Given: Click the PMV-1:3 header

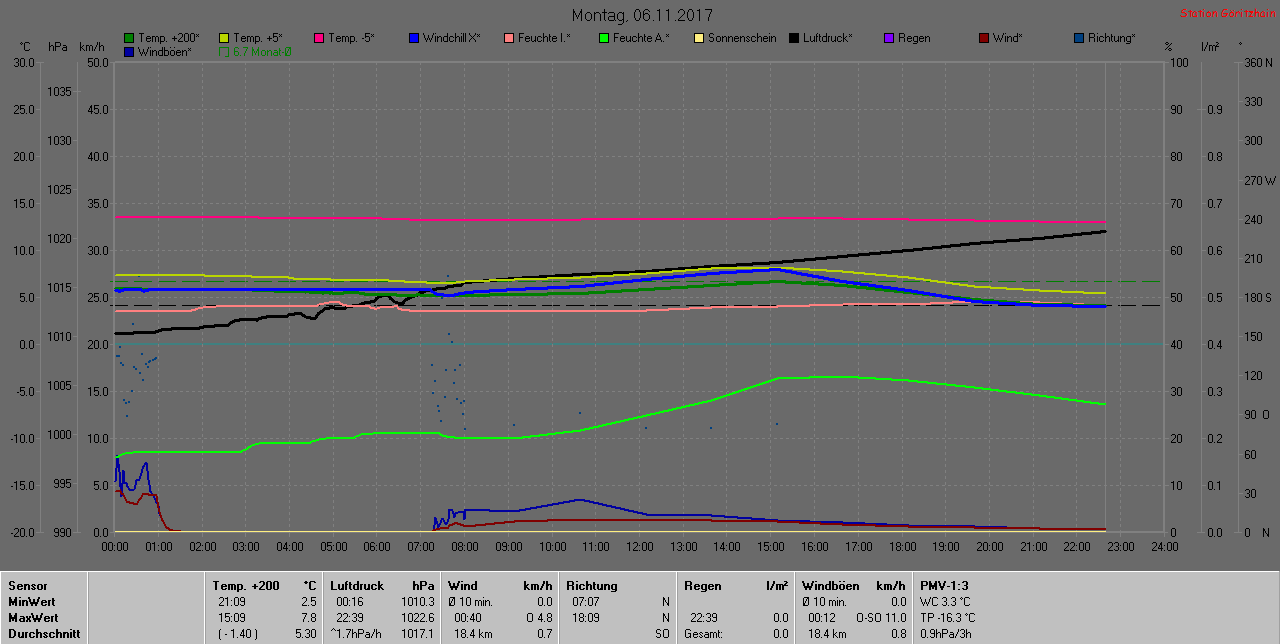Looking at the screenshot, I should coord(944,586).
